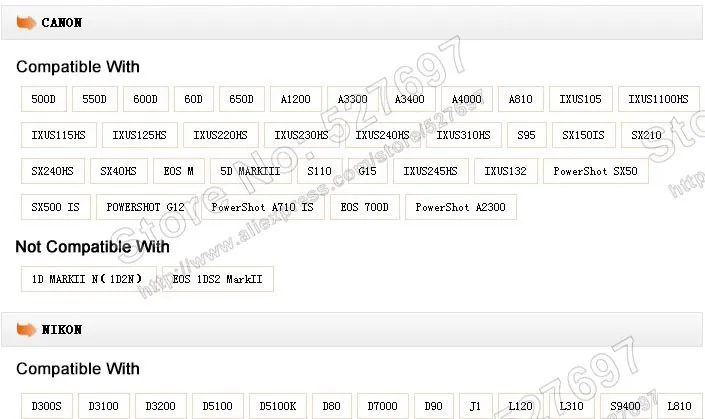Select the A1200 tag
Image resolution: width=705 pixels, height=419 pixels.
(296, 99)
